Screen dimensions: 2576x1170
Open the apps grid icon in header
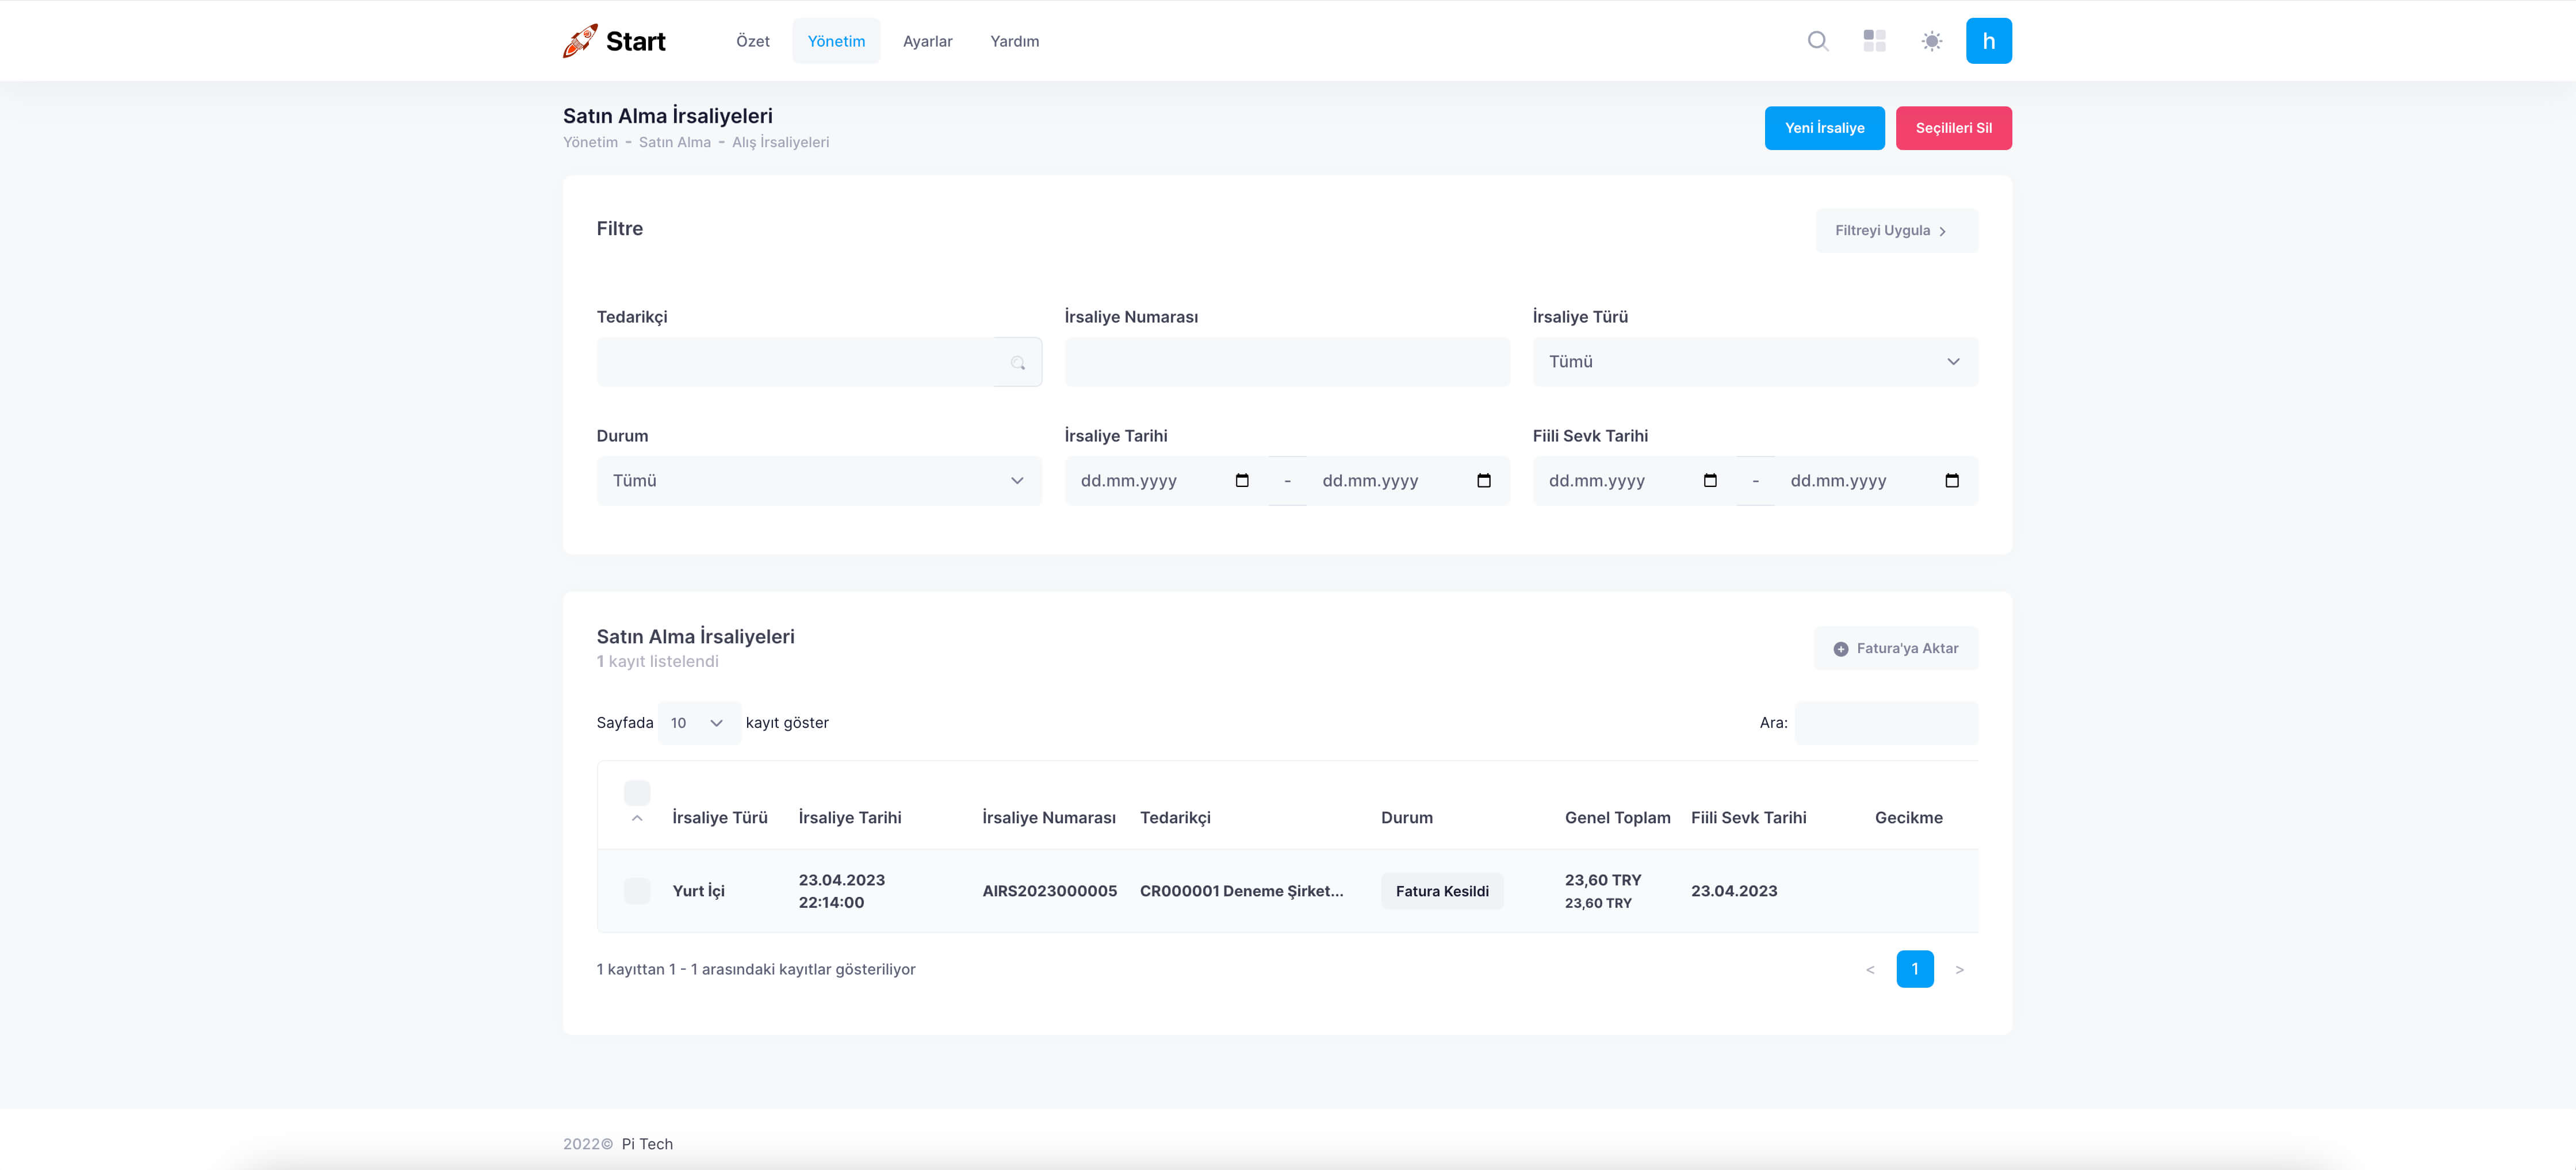click(1874, 41)
